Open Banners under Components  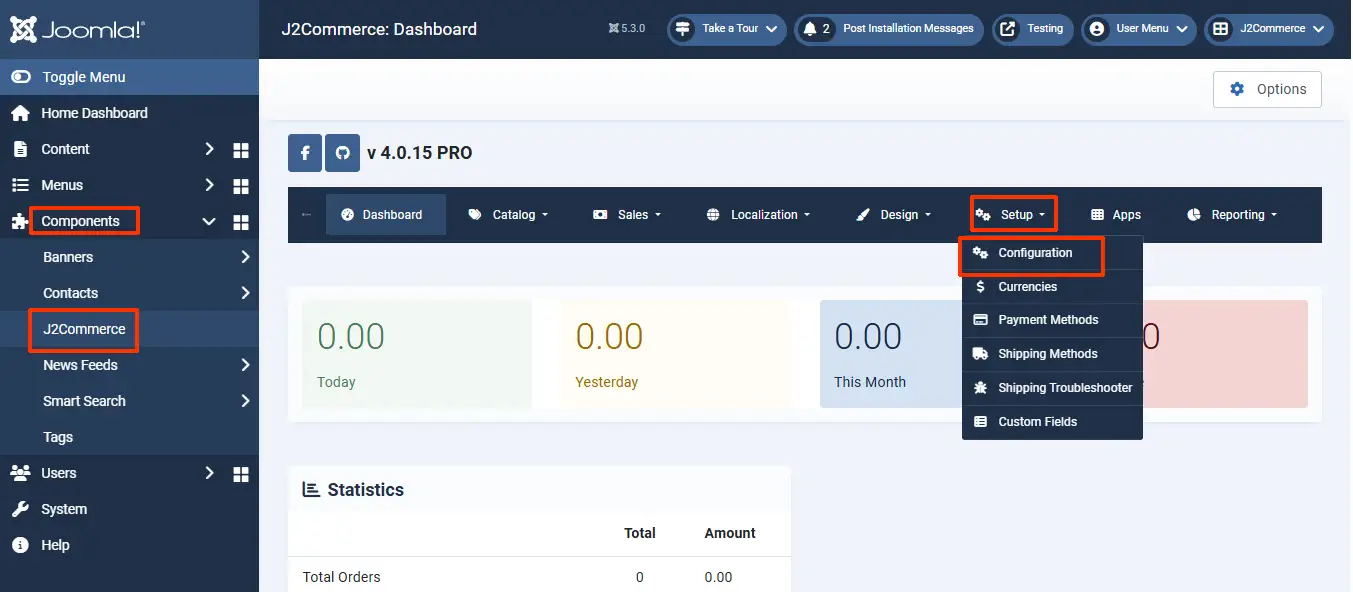pos(68,257)
